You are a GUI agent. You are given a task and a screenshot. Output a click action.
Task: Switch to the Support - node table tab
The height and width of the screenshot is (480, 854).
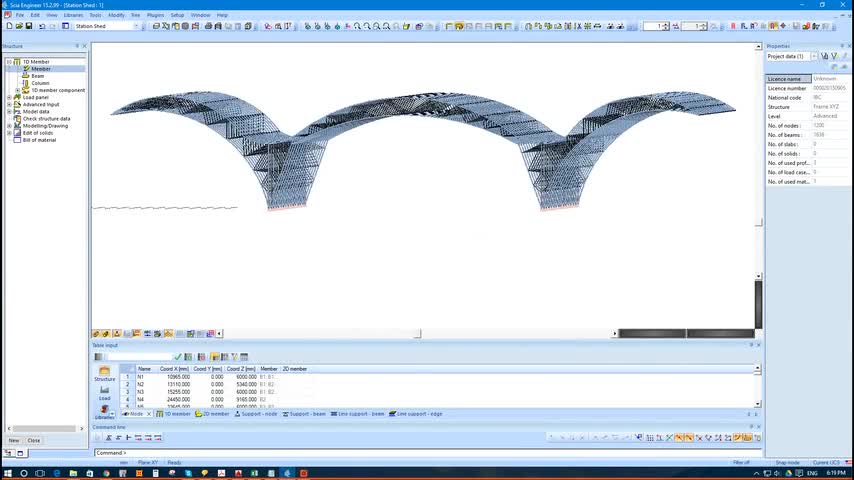pos(256,414)
